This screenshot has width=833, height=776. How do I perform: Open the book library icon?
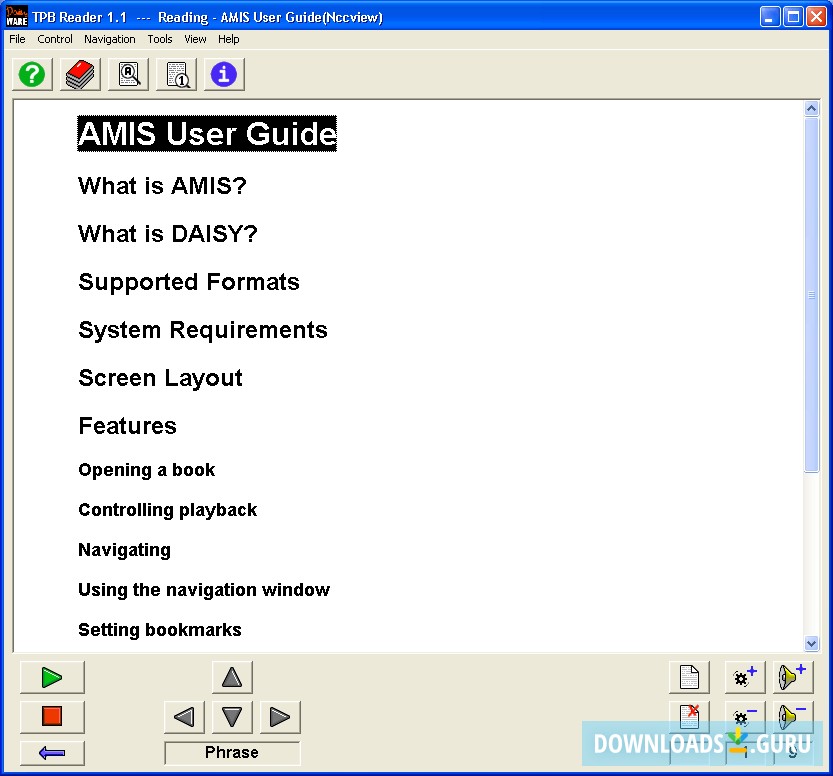tap(80, 74)
